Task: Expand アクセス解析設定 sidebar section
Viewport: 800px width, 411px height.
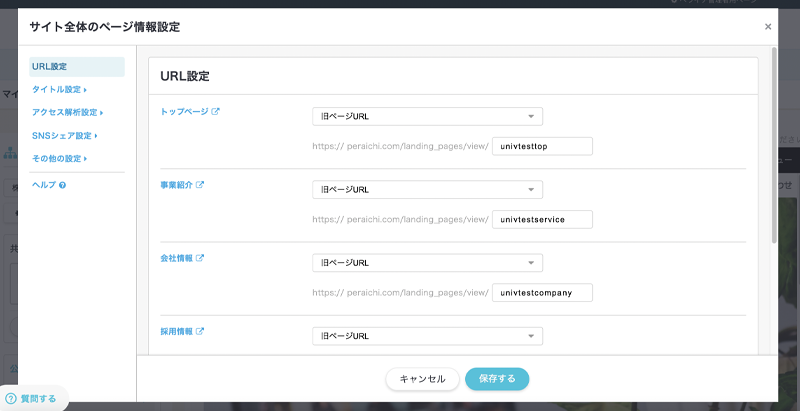Action: coord(68,113)
